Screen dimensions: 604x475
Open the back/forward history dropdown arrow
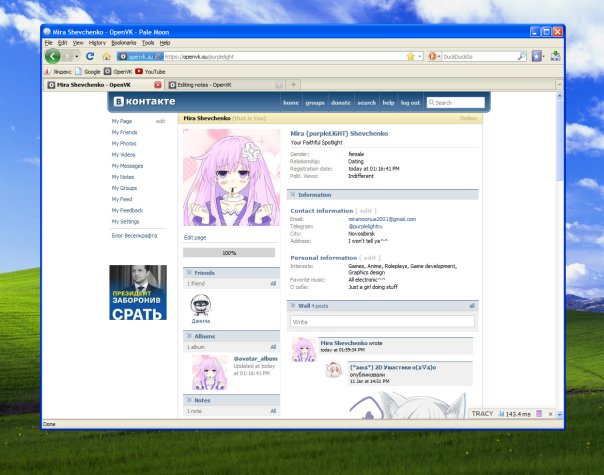point(77,57)
